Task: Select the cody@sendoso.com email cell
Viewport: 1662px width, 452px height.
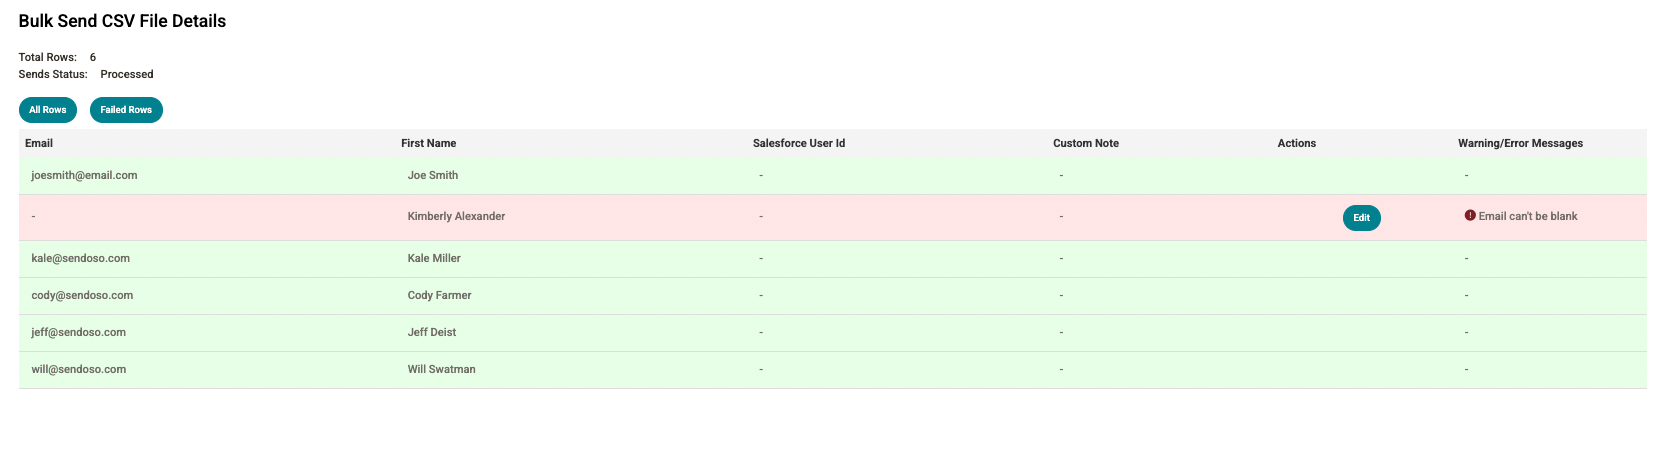Action: 82,295
